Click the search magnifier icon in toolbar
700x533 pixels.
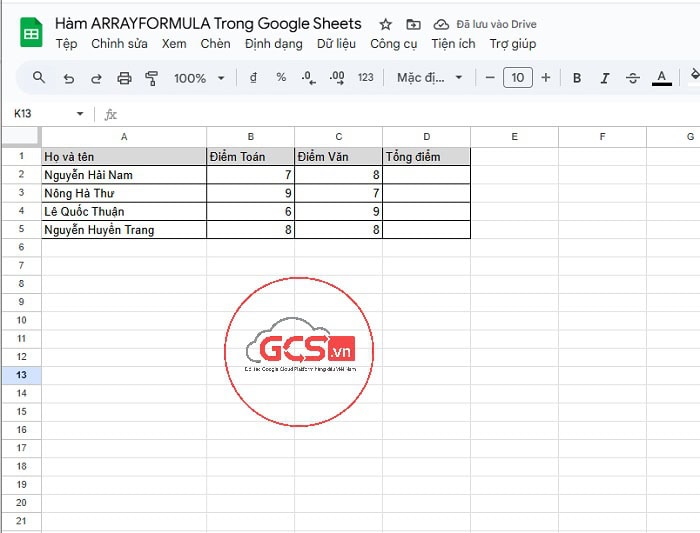click(39, 78)
